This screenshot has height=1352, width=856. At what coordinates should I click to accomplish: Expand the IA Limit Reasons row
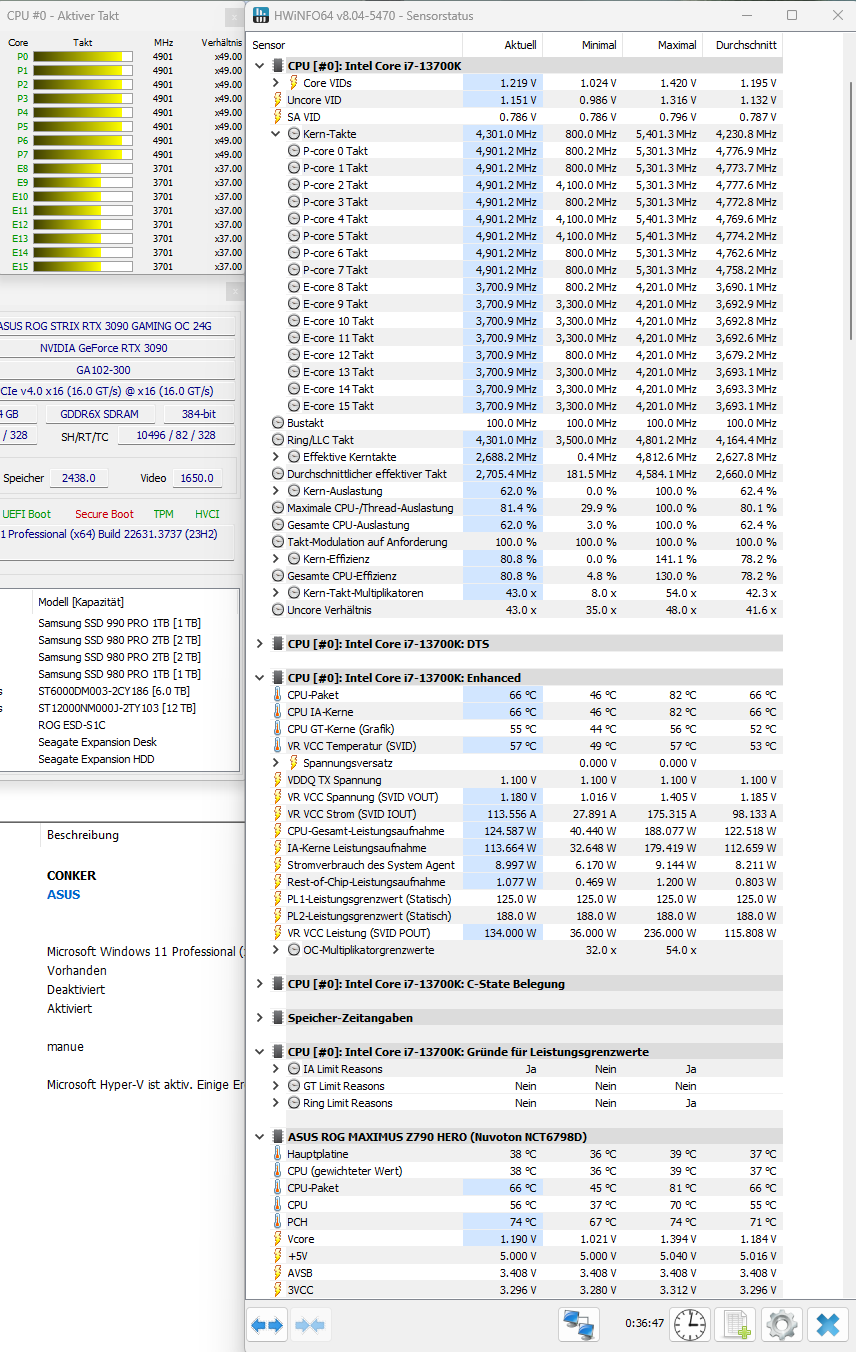click(276, 1069)
